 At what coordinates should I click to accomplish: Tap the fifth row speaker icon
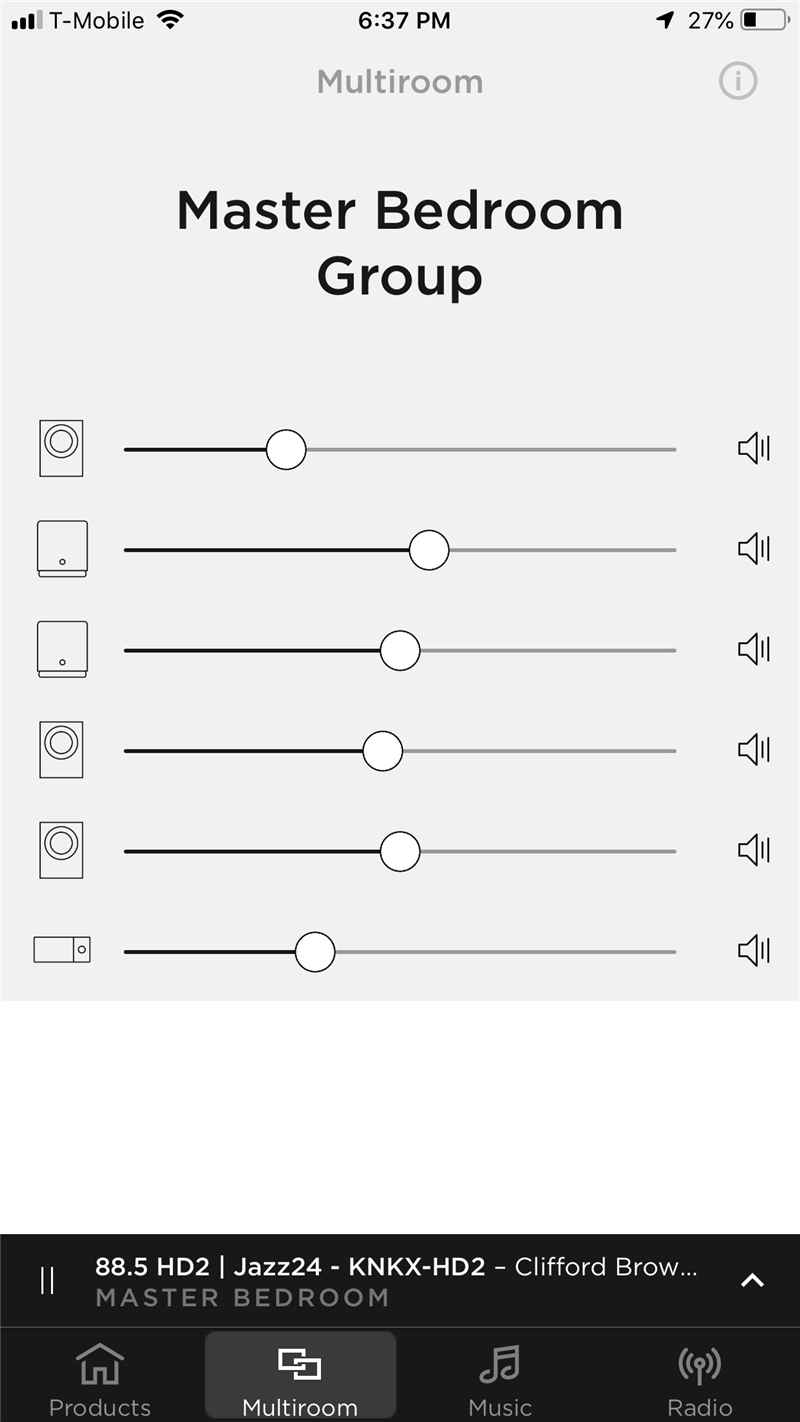pos(61,850)
